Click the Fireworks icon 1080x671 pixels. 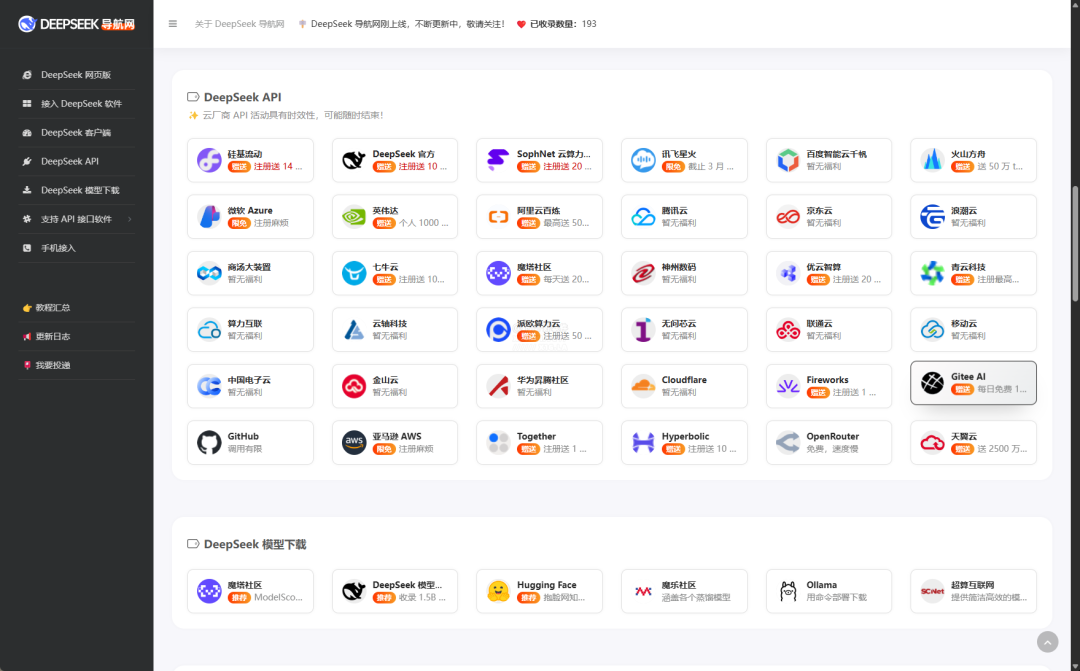[x=788, y=386]
